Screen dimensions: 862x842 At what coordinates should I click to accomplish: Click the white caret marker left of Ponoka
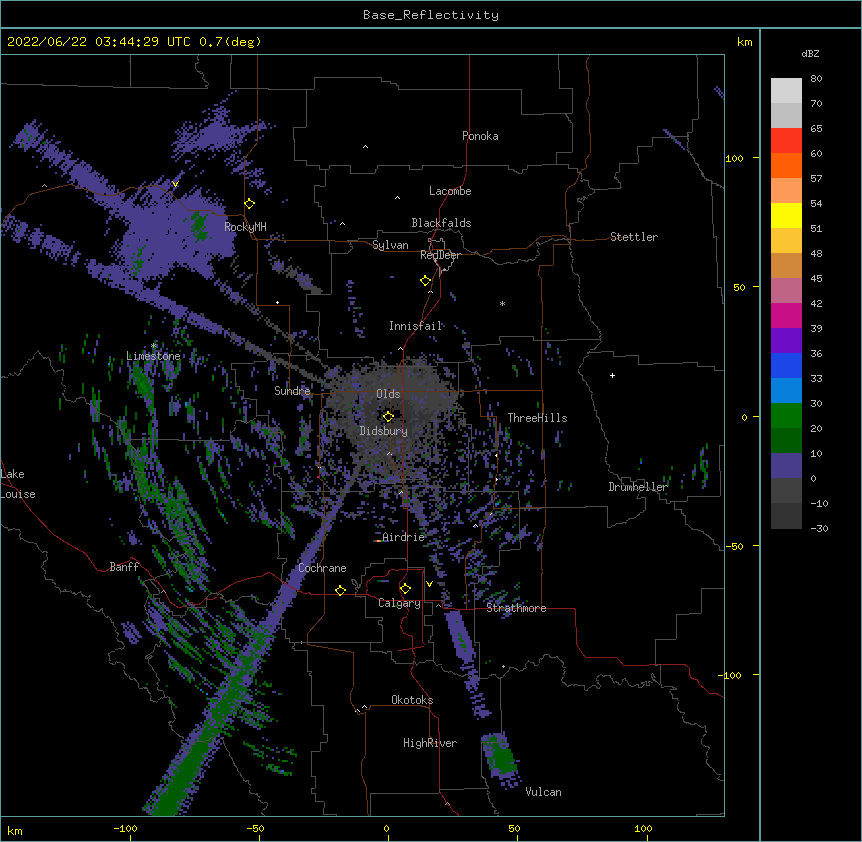366,147
